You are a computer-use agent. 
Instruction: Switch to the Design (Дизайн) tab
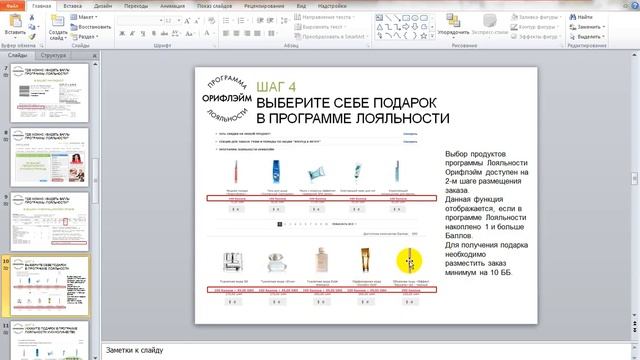click(103, 6)
